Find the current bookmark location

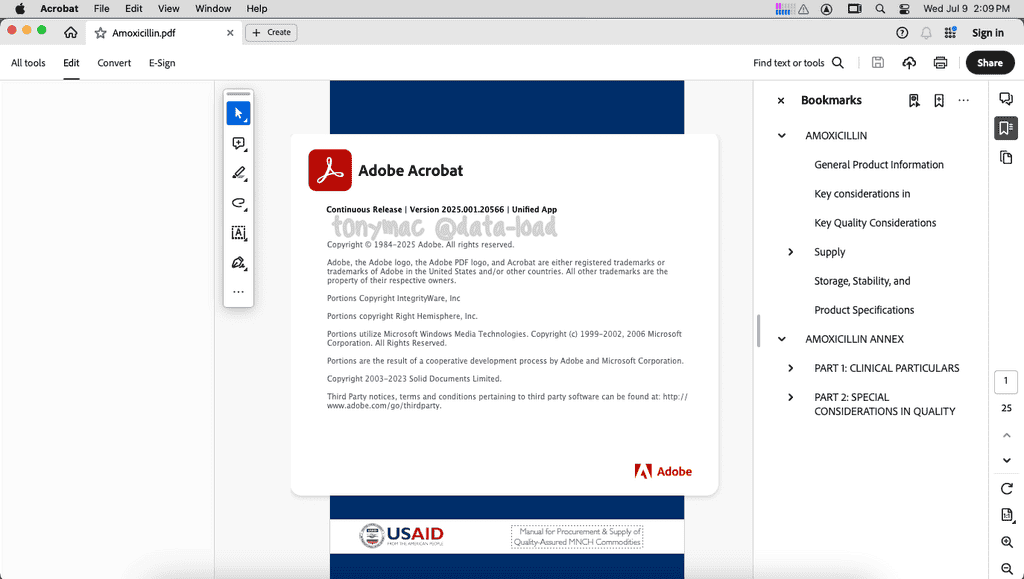[914, 101]
